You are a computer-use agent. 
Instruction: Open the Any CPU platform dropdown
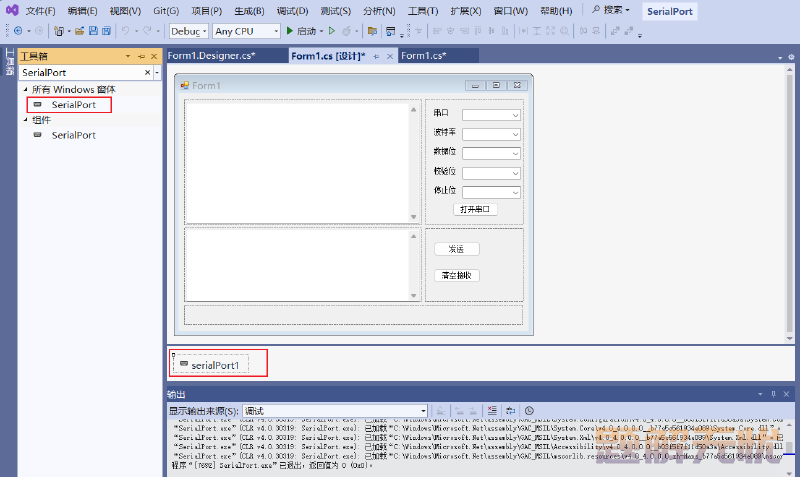click(246, 31)
